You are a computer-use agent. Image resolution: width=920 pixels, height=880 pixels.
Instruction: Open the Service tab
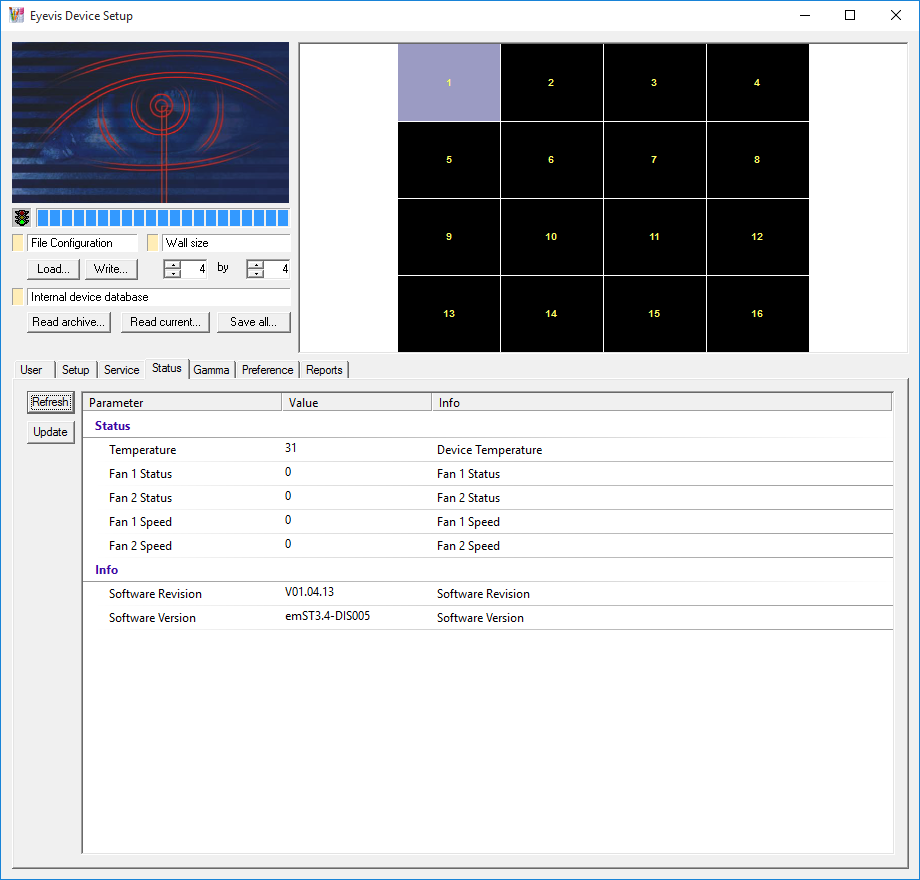tap(121, 370)
